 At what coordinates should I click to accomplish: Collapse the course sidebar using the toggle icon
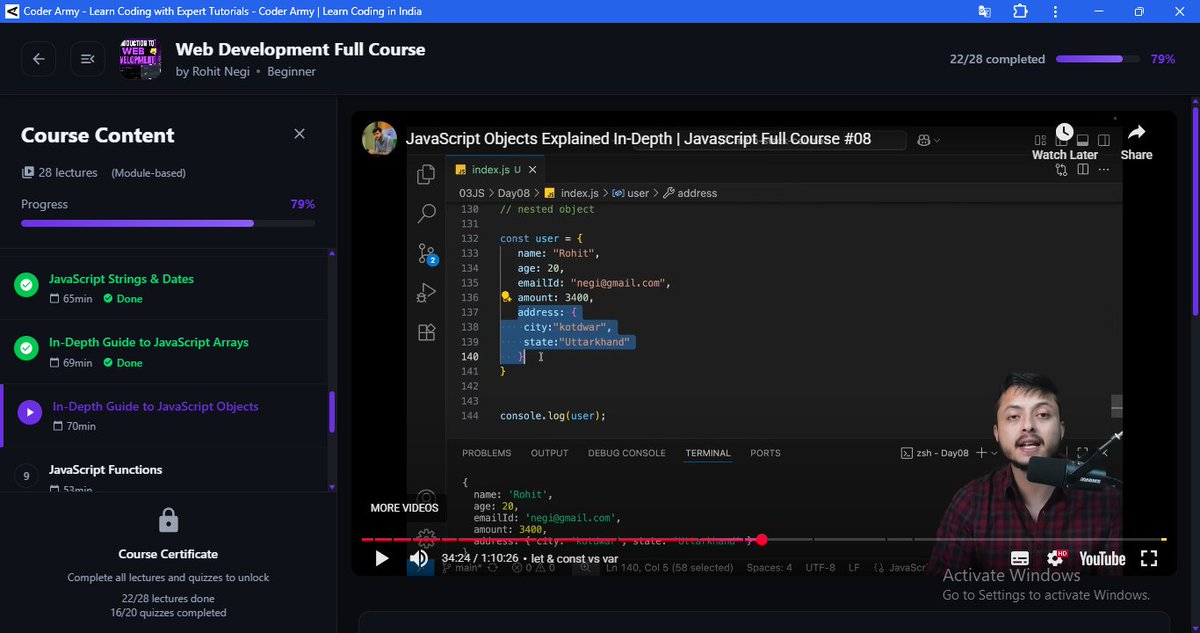click(88, 59)
